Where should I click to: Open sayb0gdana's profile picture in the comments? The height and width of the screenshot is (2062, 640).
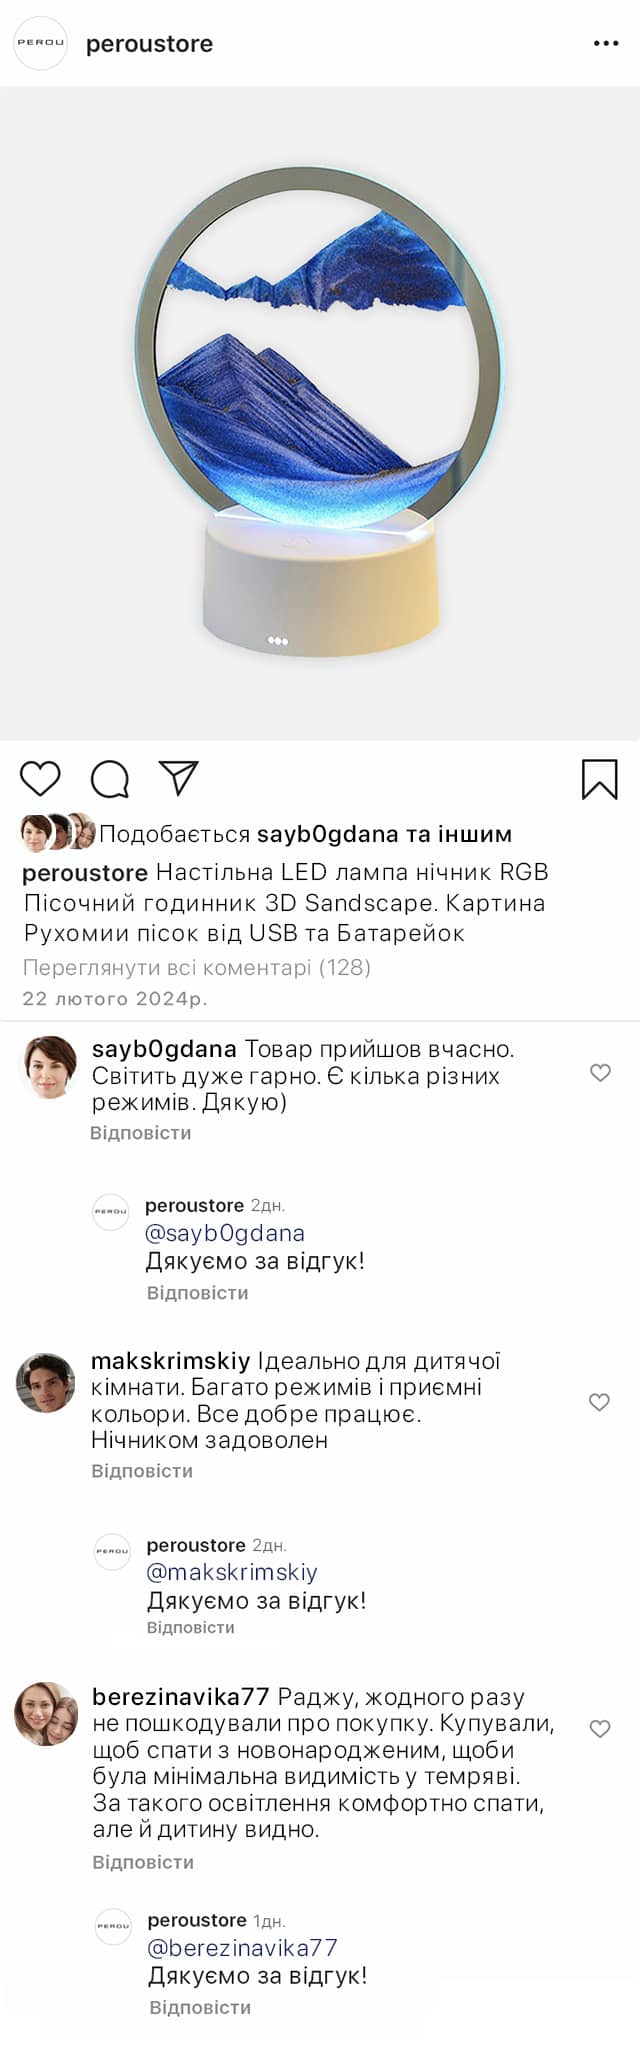coord(48,1067)
